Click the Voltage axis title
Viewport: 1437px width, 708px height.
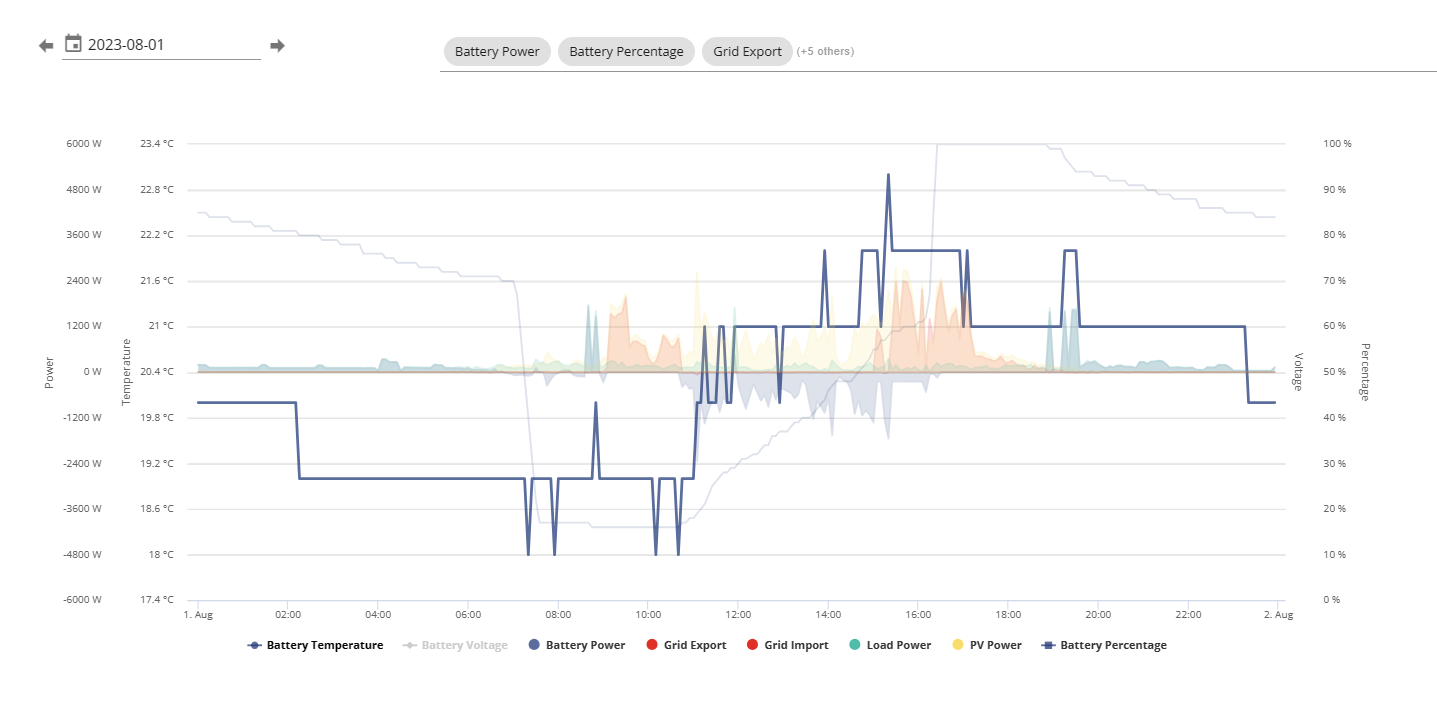(x=1299, y=372)
